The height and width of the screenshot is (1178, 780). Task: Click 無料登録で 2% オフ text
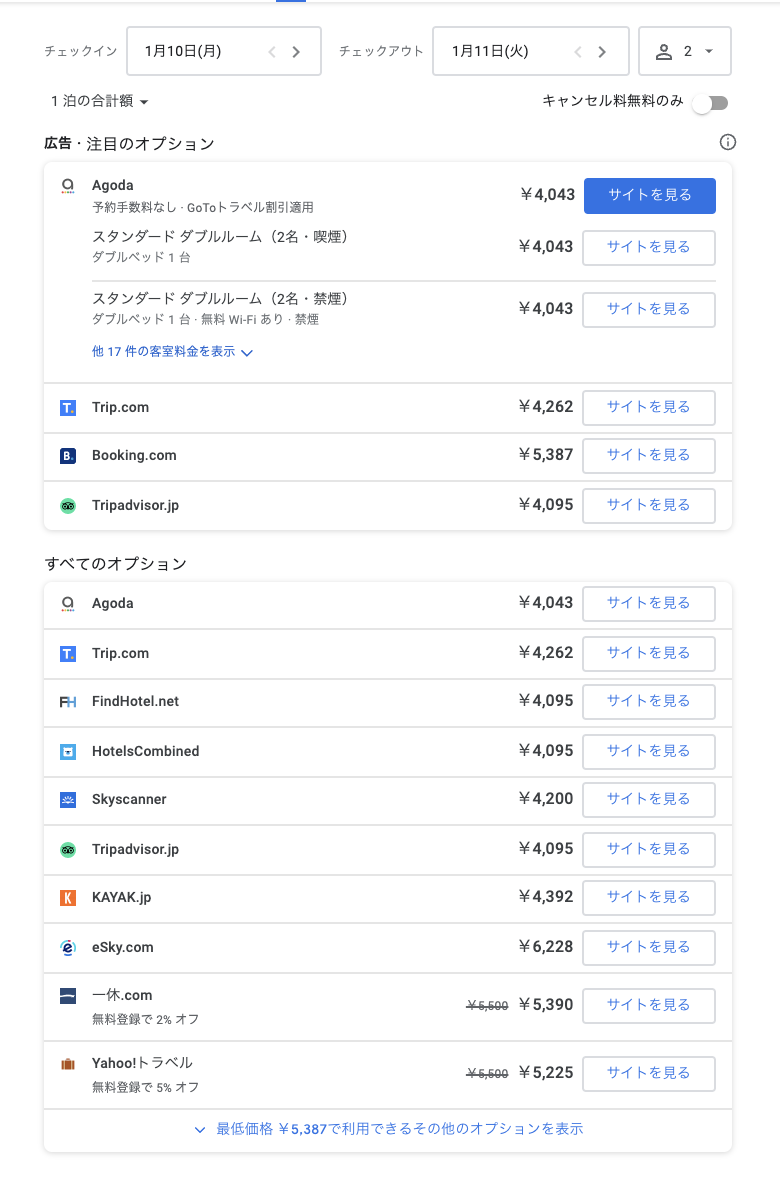146,1019
